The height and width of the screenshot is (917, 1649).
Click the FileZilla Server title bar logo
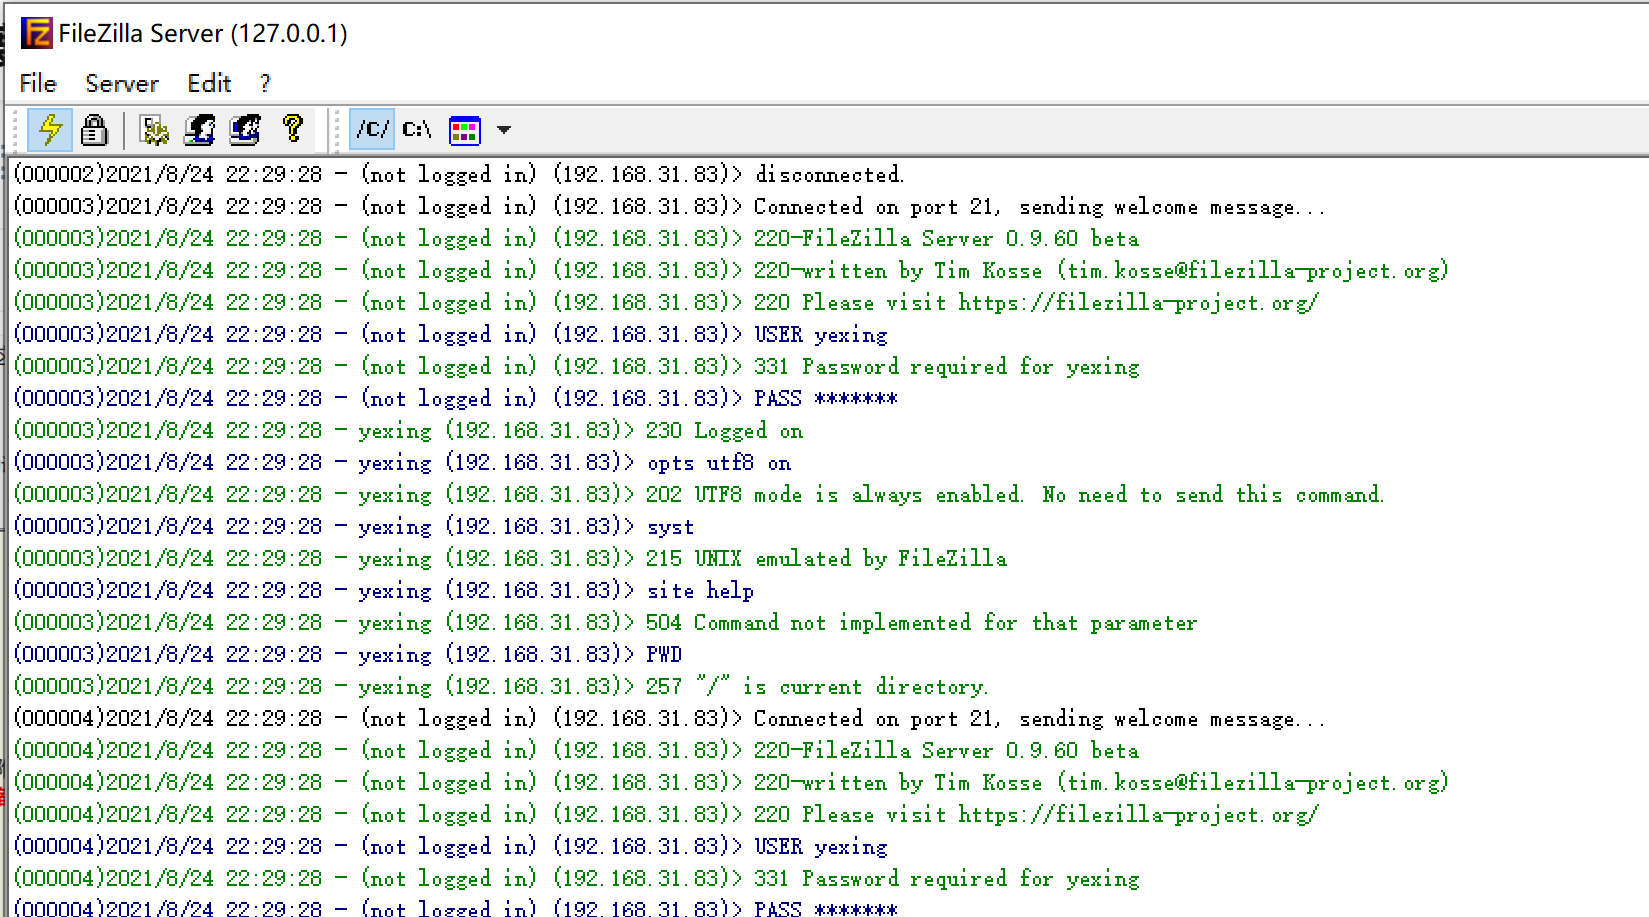coord(37,33)
